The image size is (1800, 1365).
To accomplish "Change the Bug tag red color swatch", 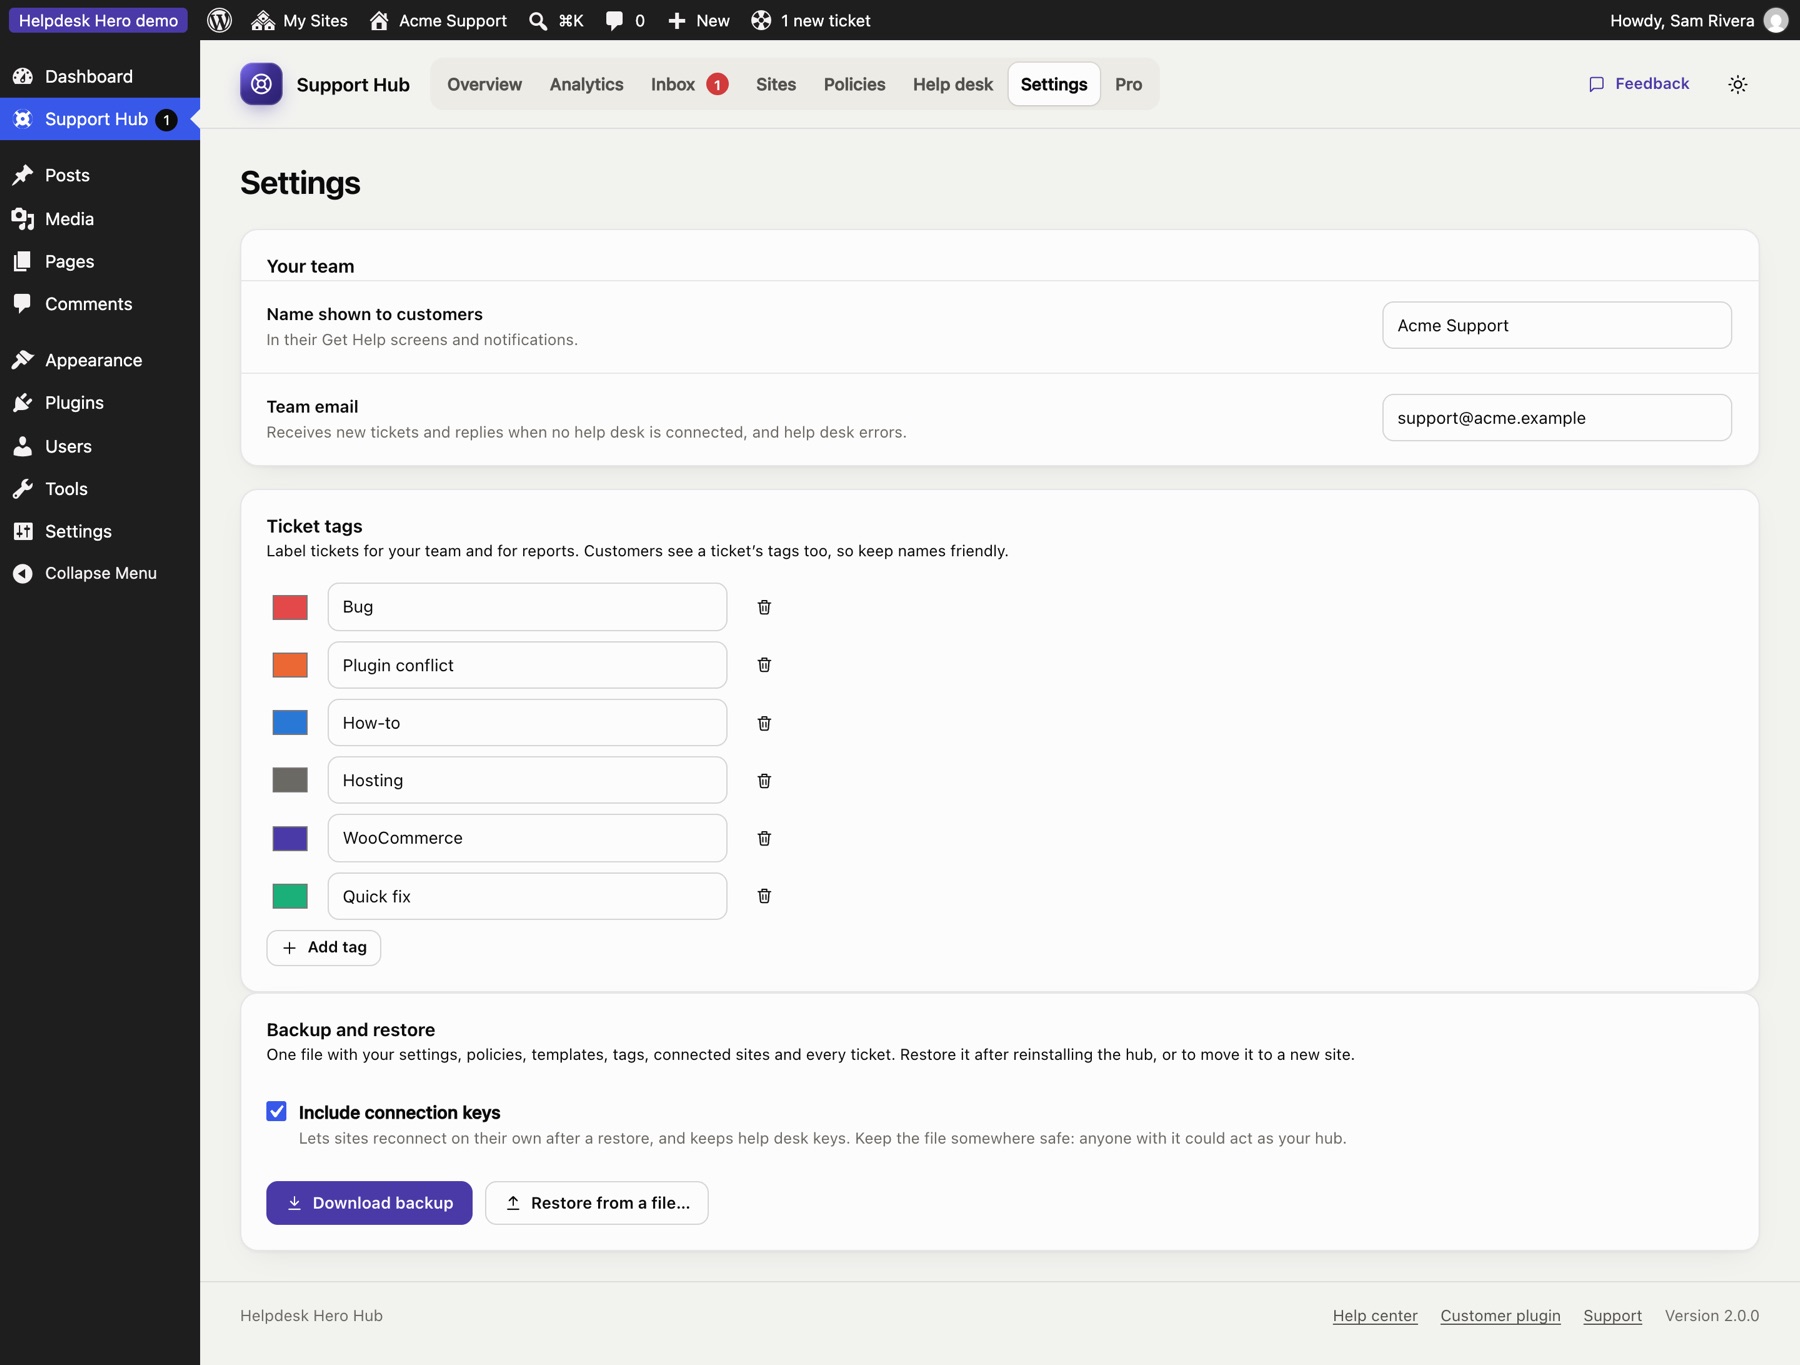I will (x=290, y=607).
